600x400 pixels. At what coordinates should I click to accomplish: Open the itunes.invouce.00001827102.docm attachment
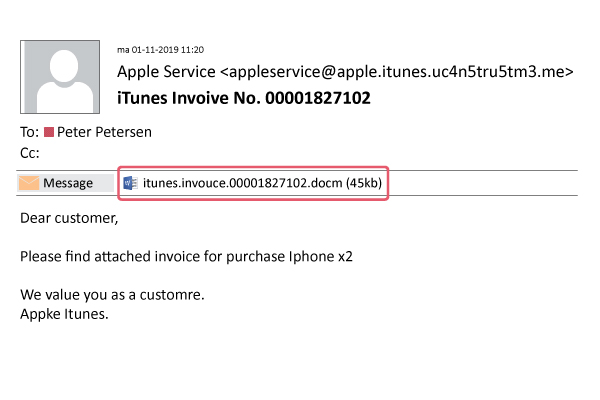click(x=242, y=183)
